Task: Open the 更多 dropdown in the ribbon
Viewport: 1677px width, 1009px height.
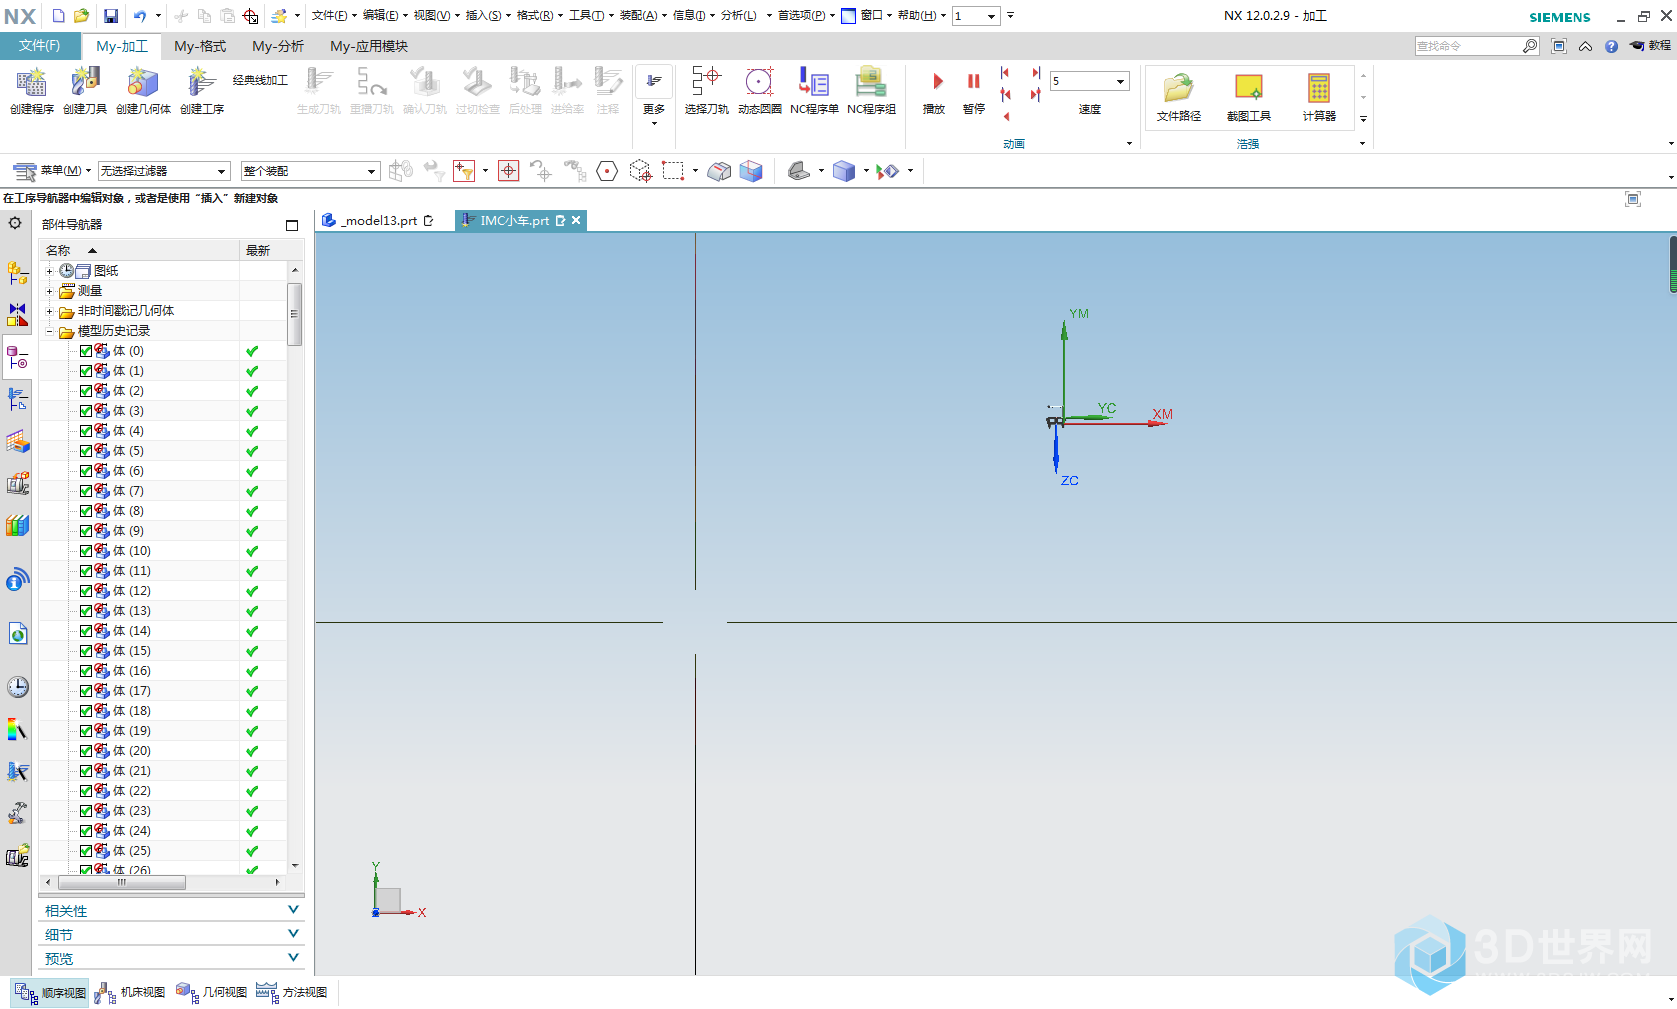Action: [654, 95]
